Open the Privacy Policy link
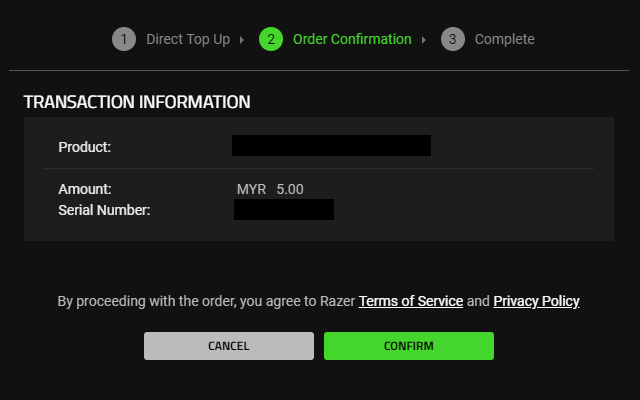This screenshot has width=640, height=400. pos(536,301)
